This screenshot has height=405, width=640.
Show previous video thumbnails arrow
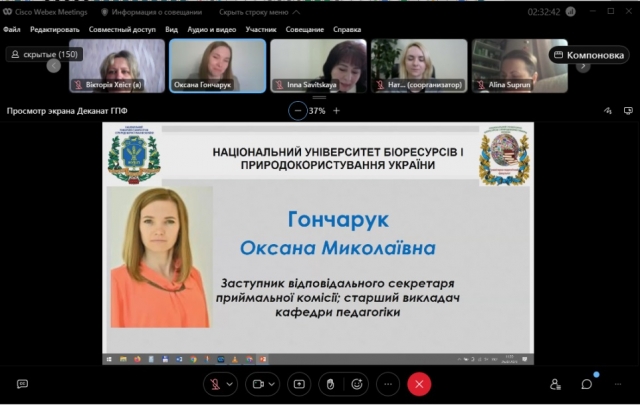53,66
